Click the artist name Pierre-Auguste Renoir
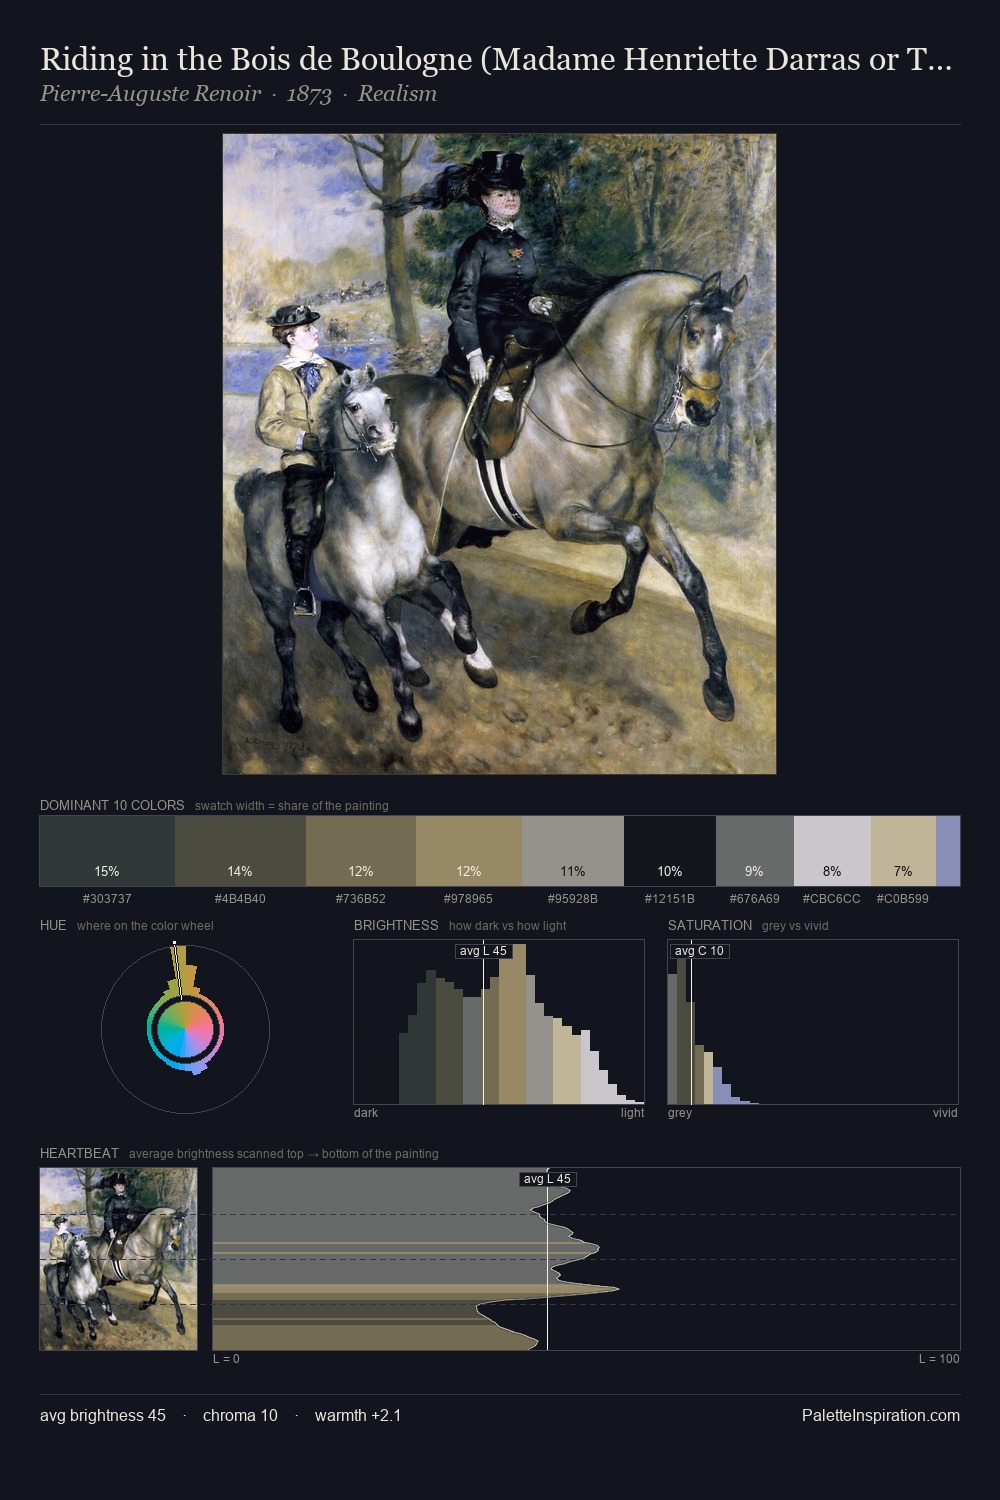Screen dimensions: 1000x1500 150,94
